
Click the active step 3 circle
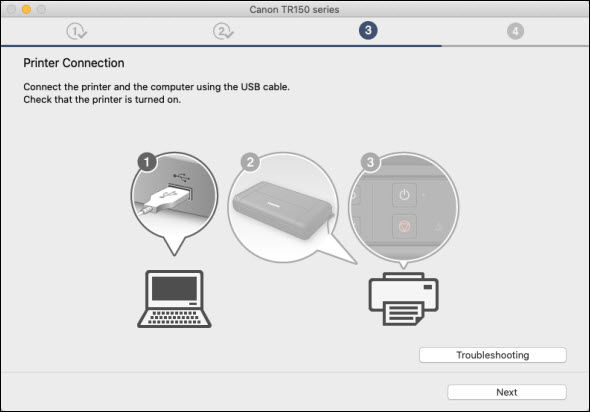[x=368, y=30]
